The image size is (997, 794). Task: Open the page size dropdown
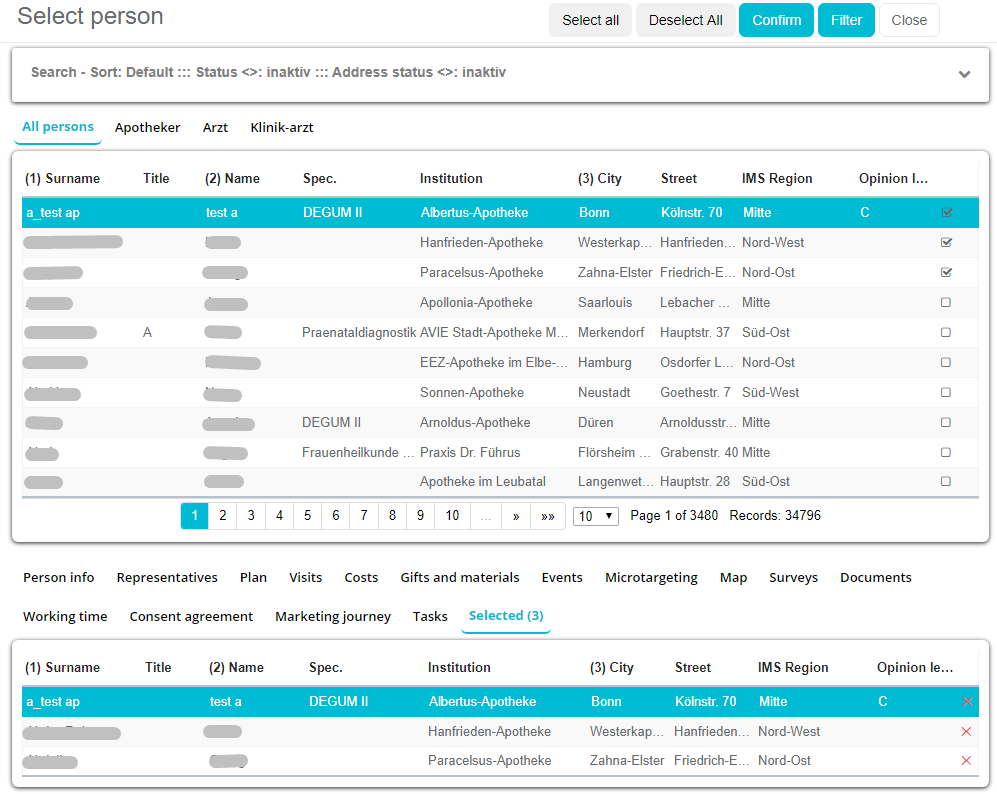pos(596,516)
